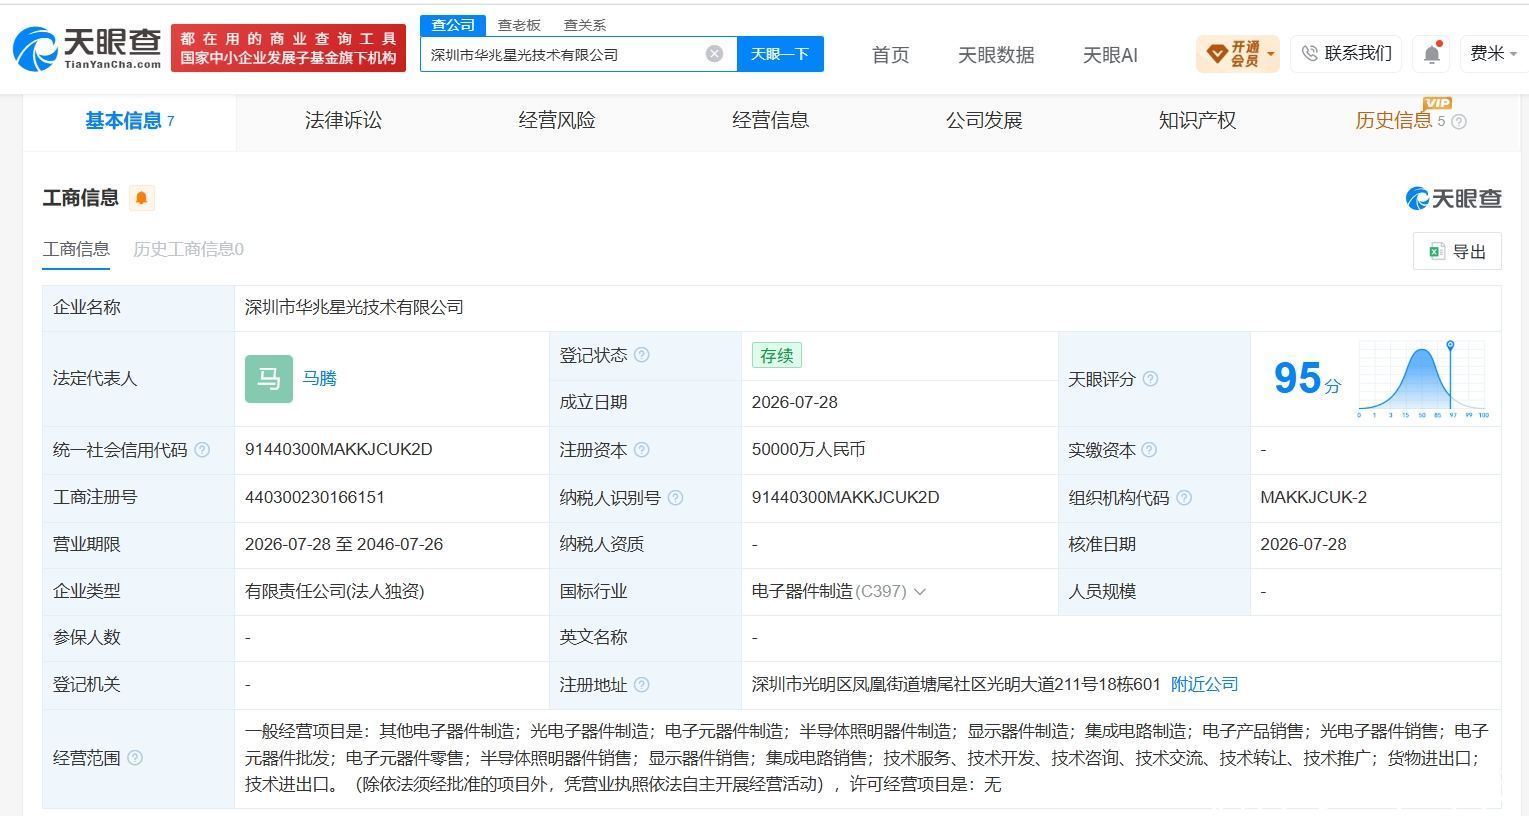
Task: Click help icon next to 经营范围
Action: [135, 758]
